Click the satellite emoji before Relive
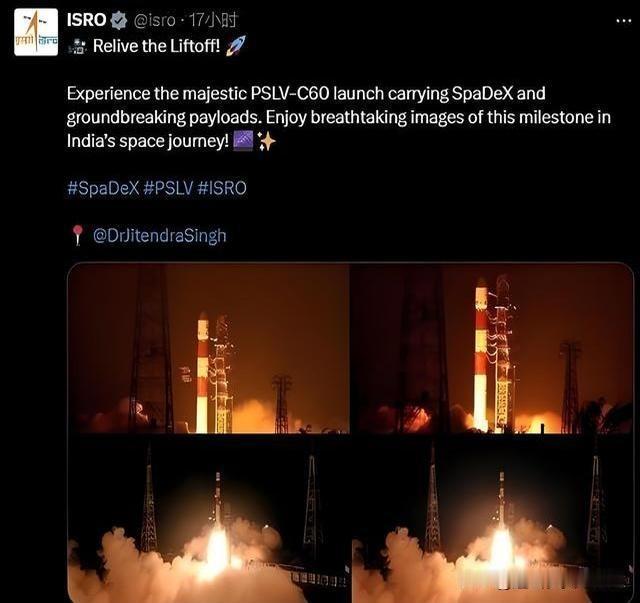 click(77, 46)
